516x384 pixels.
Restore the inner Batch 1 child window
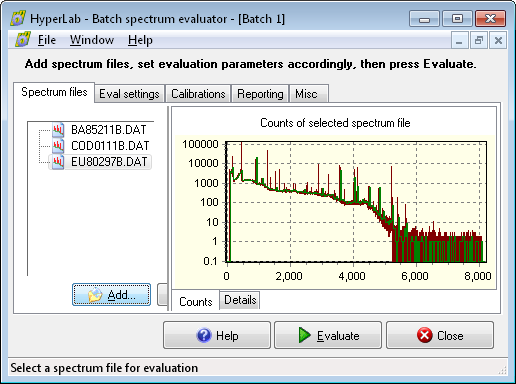tap(479, 40)
